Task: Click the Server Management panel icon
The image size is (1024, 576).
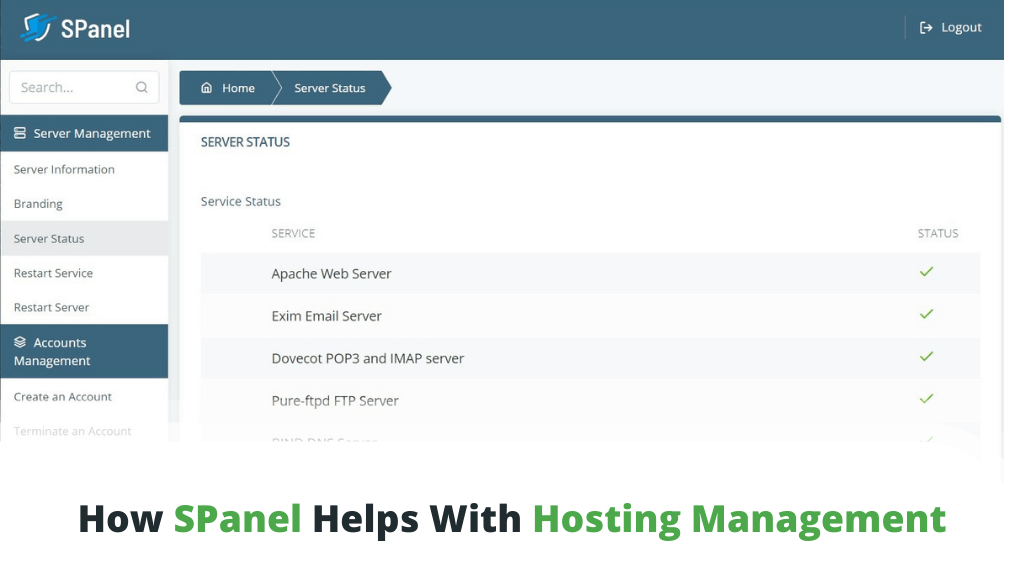Action: 20,133
